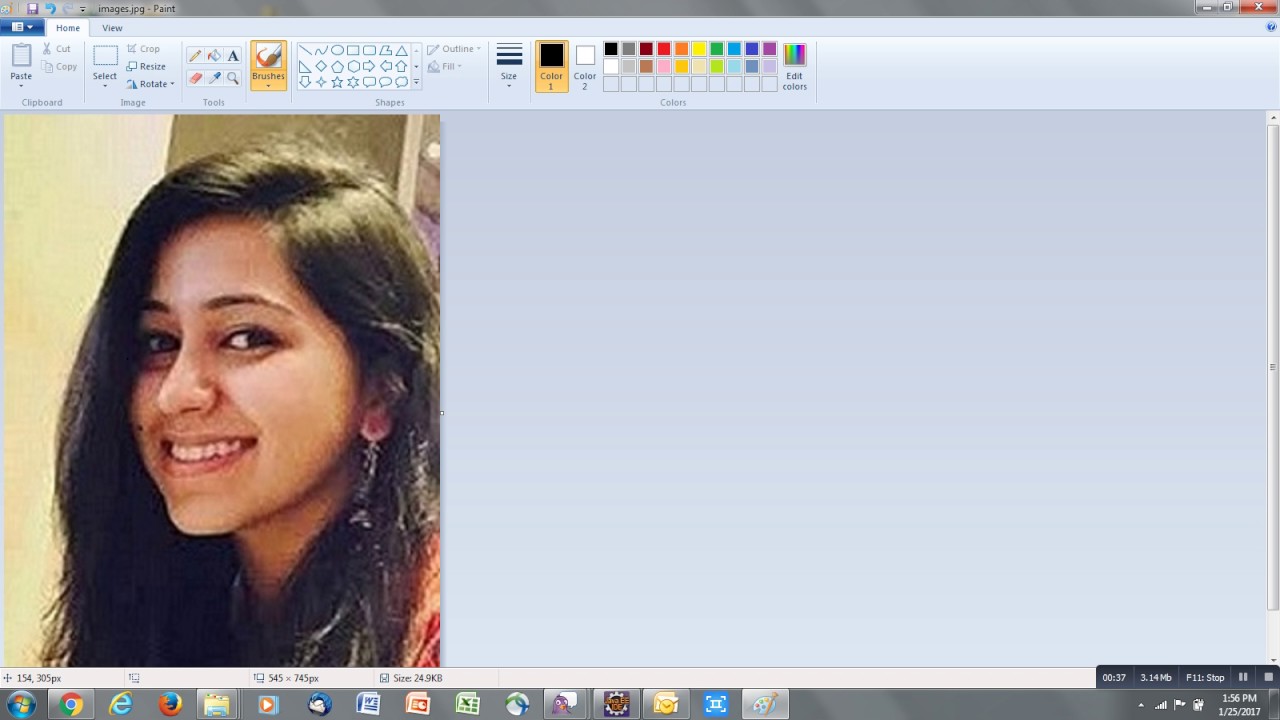Open the Rotate dropdown
Image resolution: width=1280 pixels, height=720 pixels.
click(151, 84)
